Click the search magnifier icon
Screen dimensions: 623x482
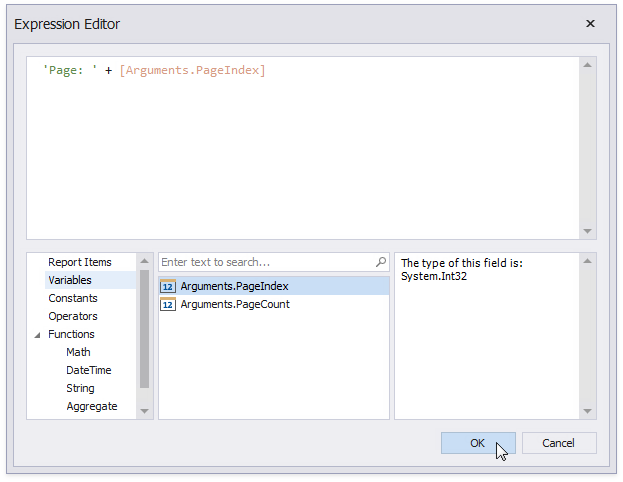click(x=381, y=262)
